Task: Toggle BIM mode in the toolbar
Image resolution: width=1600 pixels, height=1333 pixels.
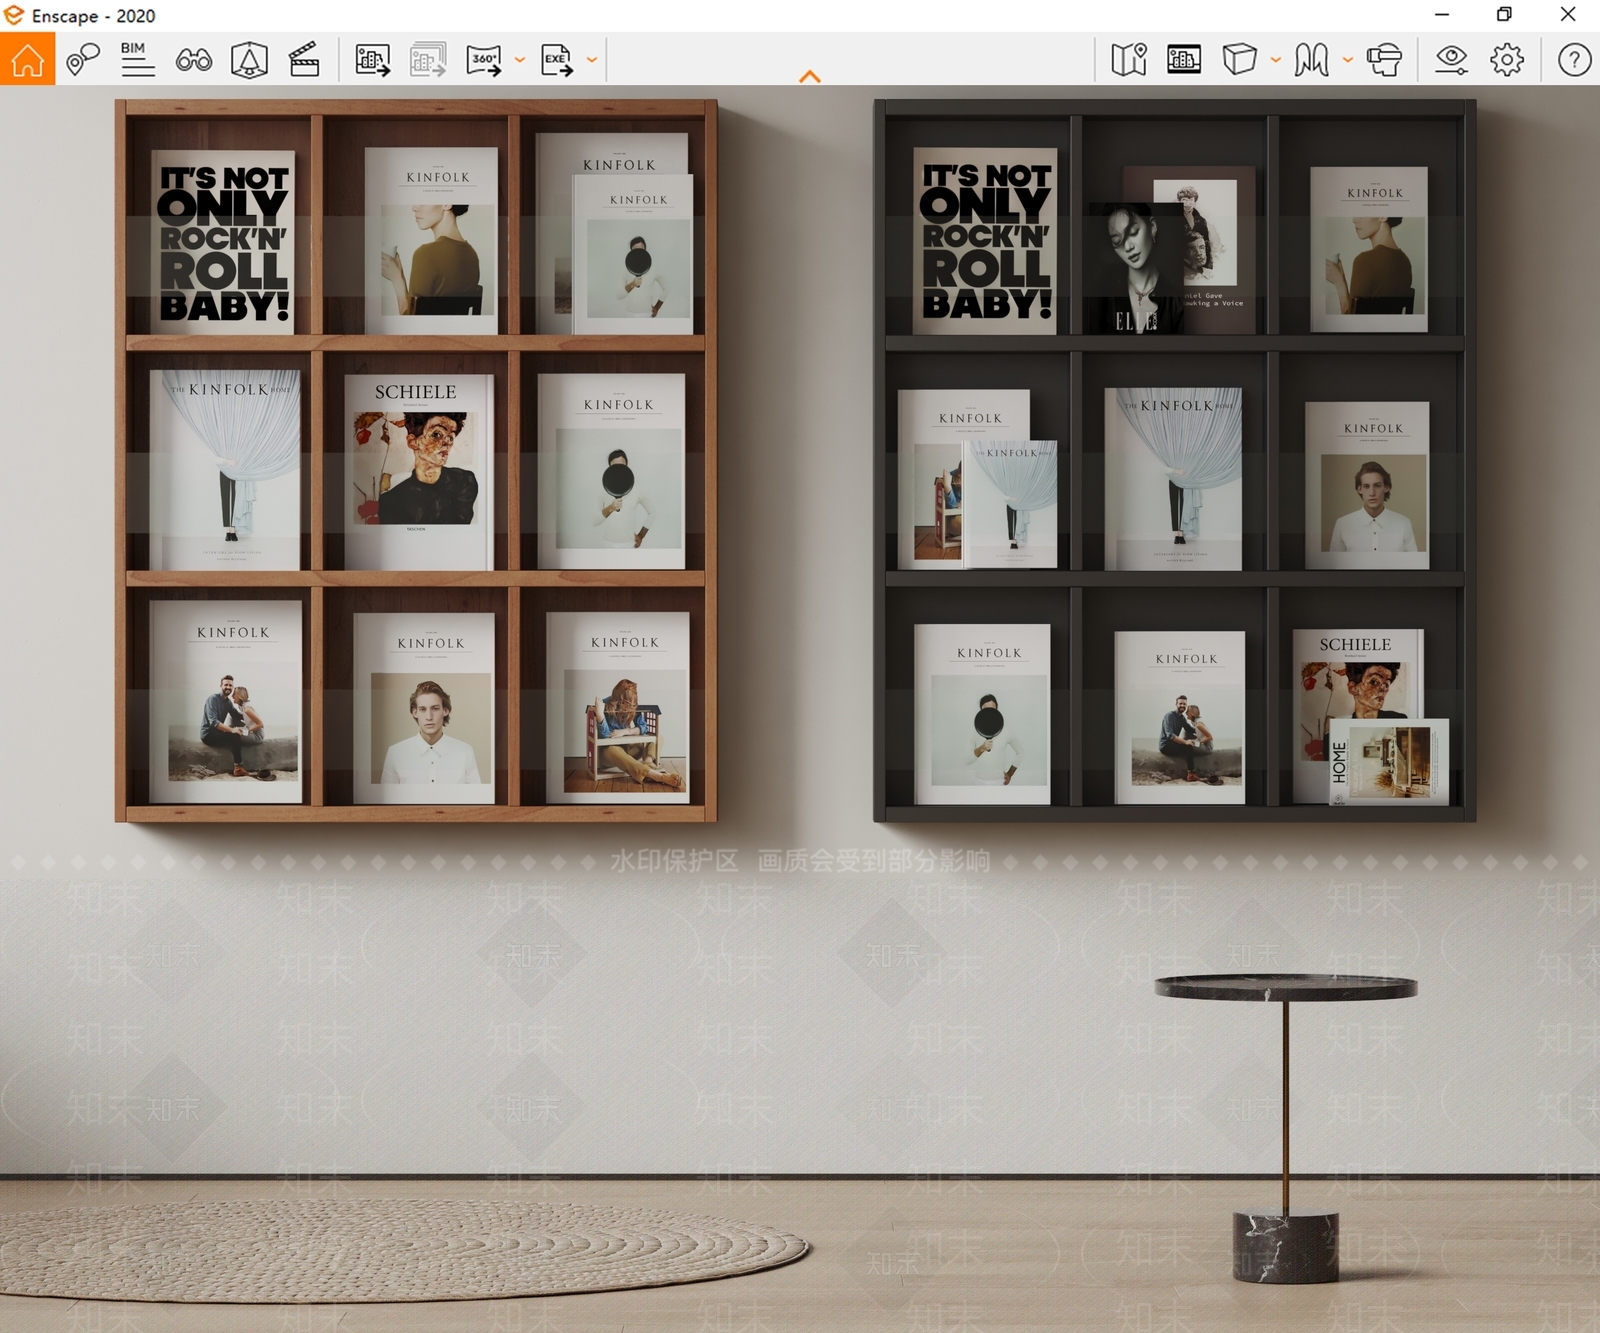Action: click(x=137, y=60)
